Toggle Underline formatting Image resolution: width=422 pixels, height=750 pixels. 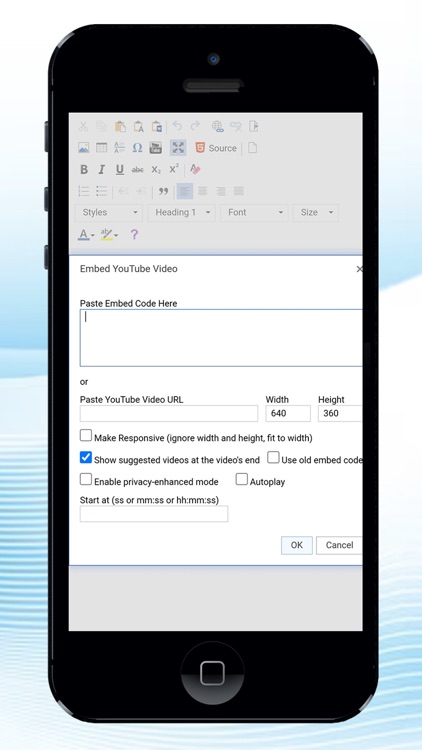(120, 169)
